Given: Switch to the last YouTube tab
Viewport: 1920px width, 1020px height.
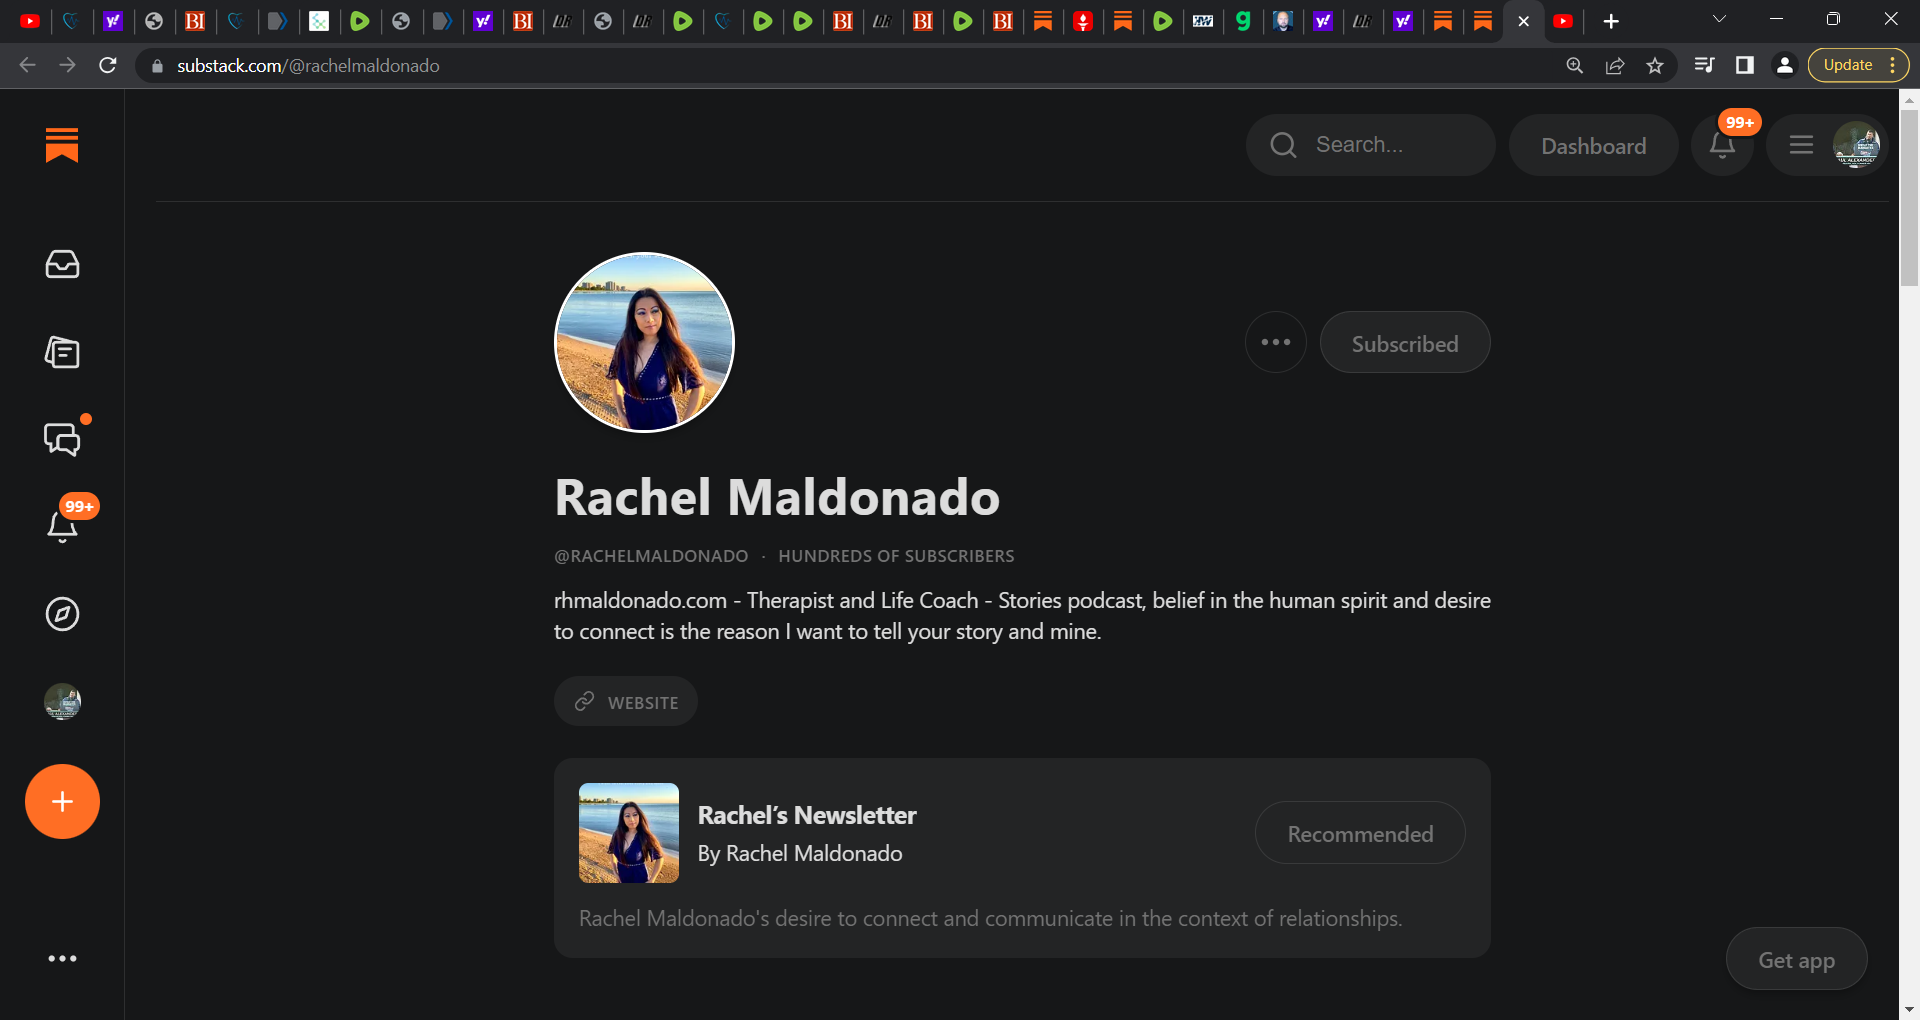Looking at the screenshot, I should point(1564,21).
